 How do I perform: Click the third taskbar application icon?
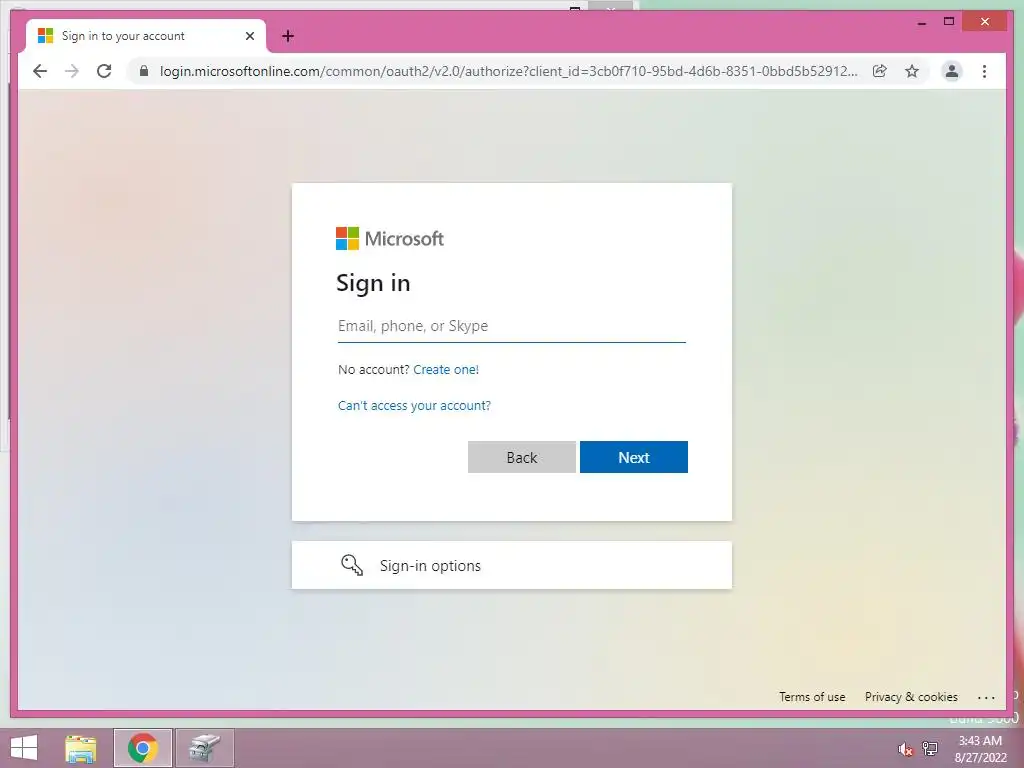point(205,748)
